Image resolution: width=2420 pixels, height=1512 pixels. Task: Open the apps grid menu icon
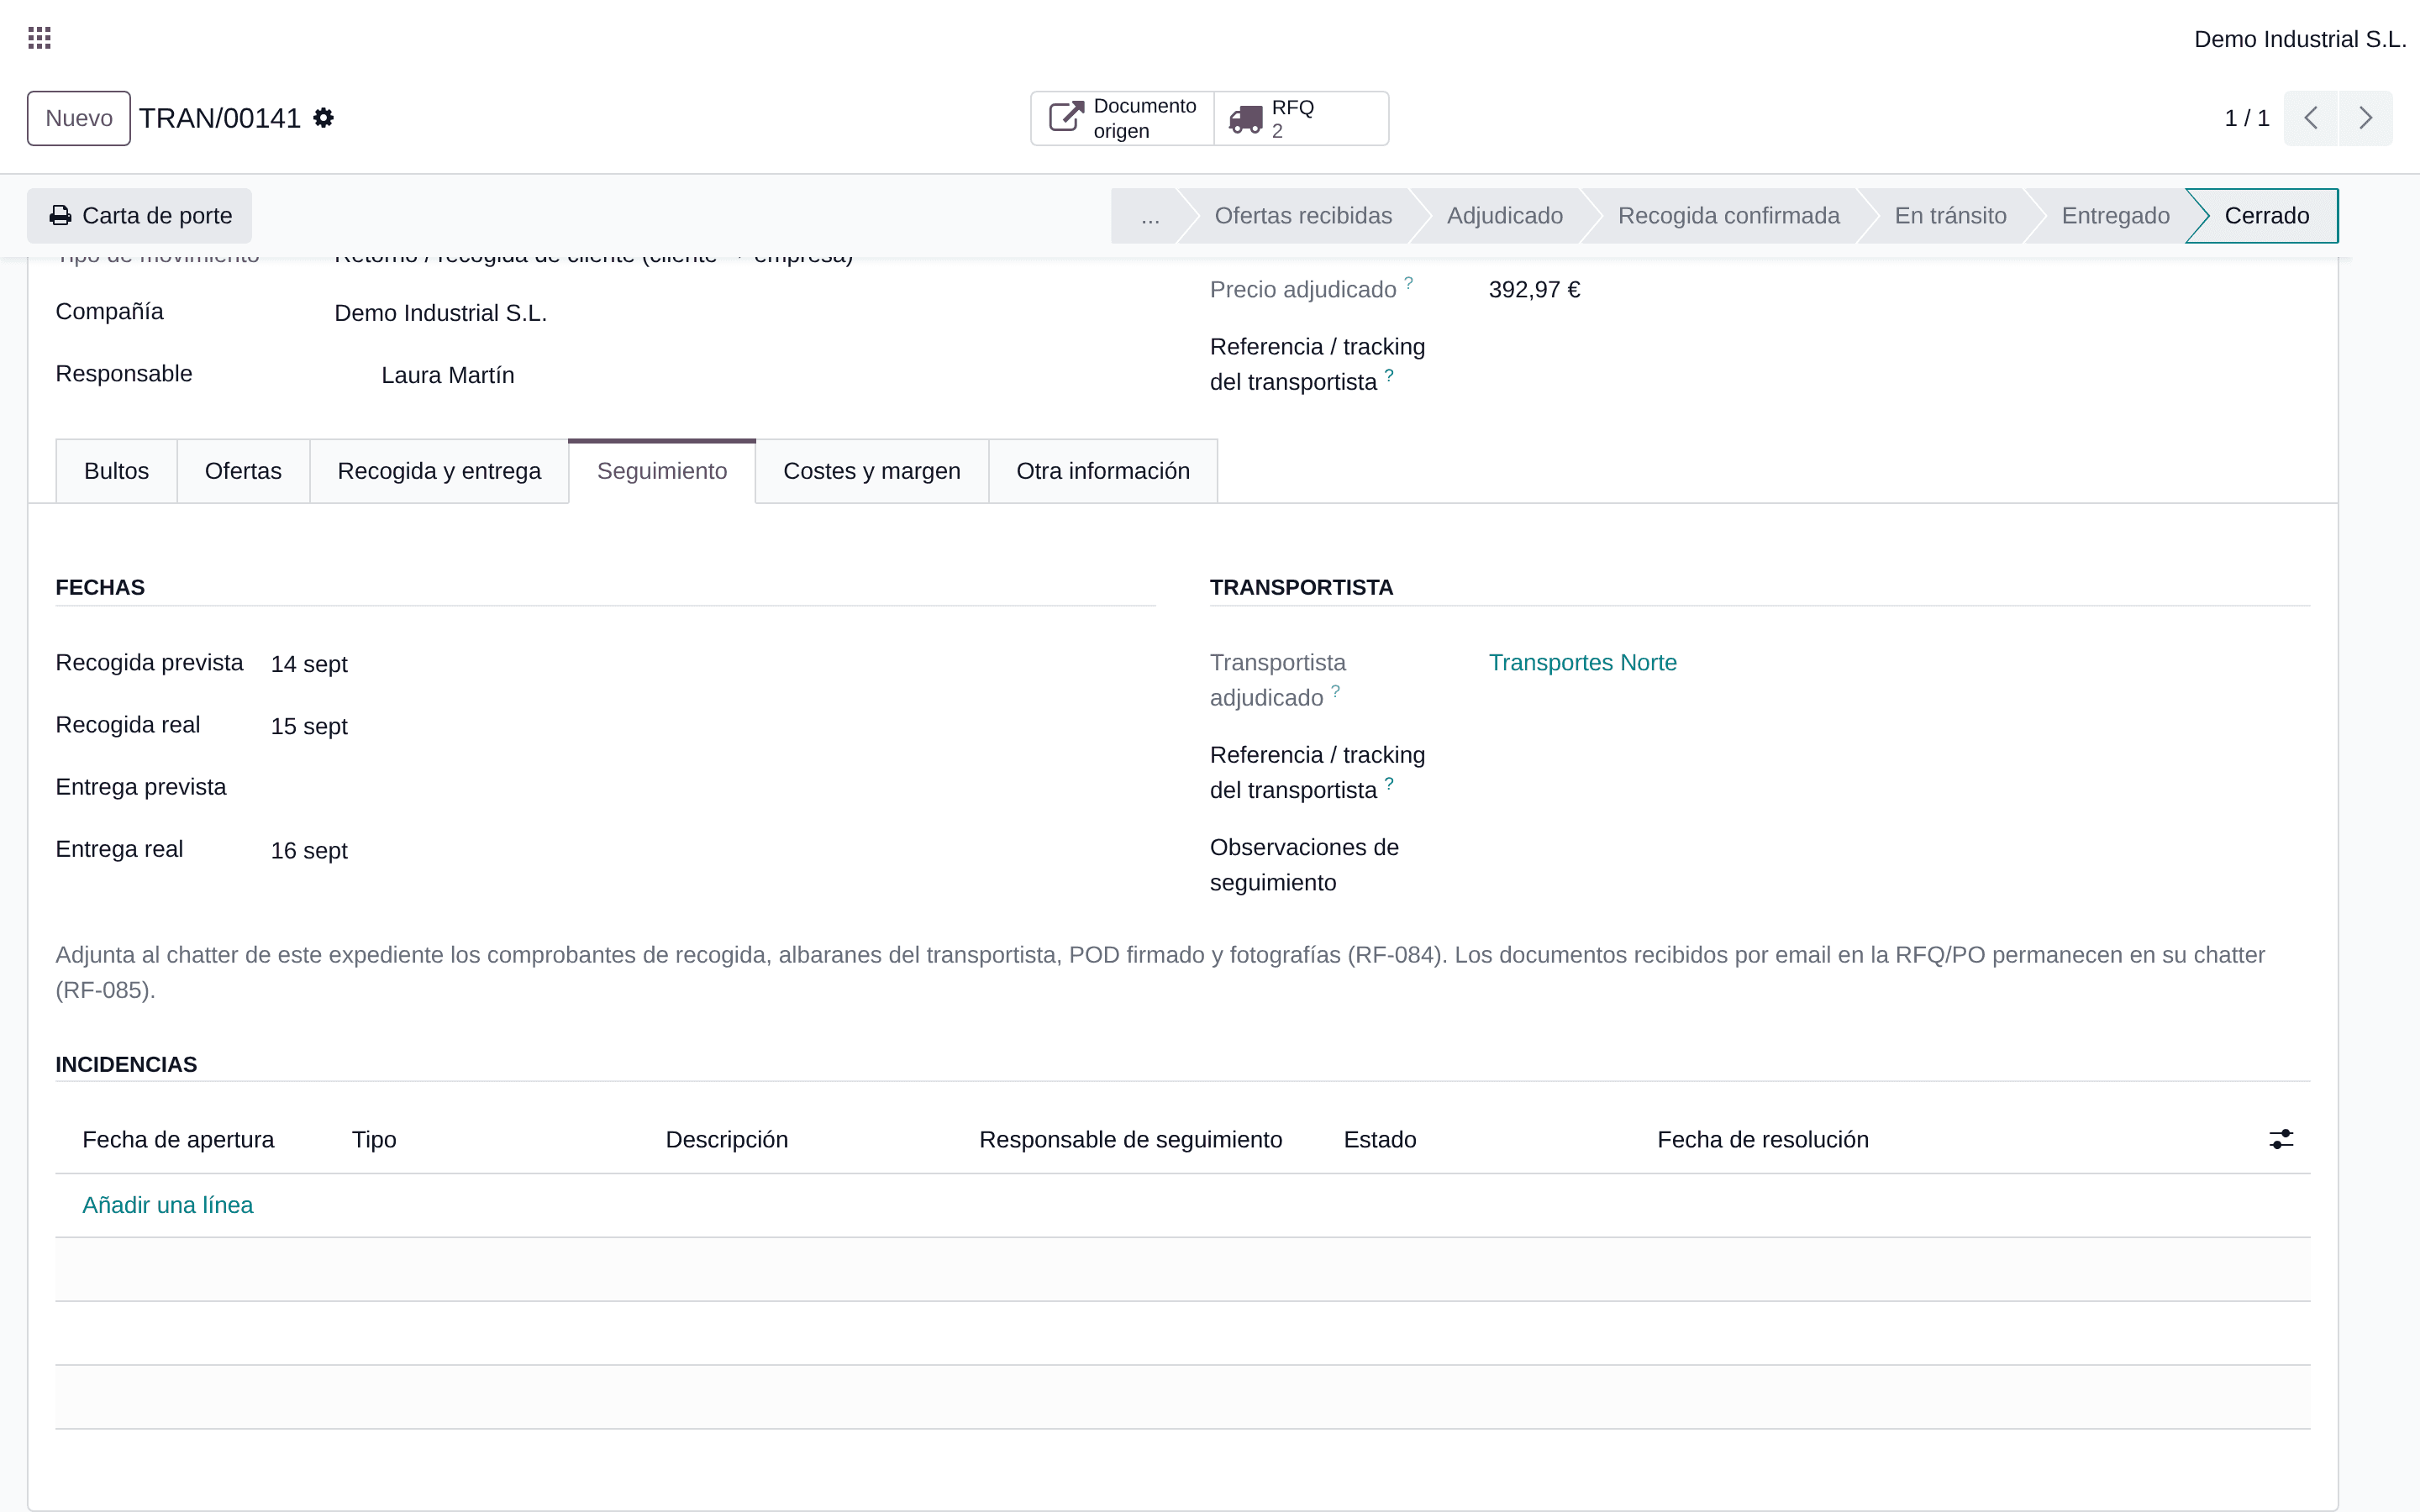coord(39,38)
